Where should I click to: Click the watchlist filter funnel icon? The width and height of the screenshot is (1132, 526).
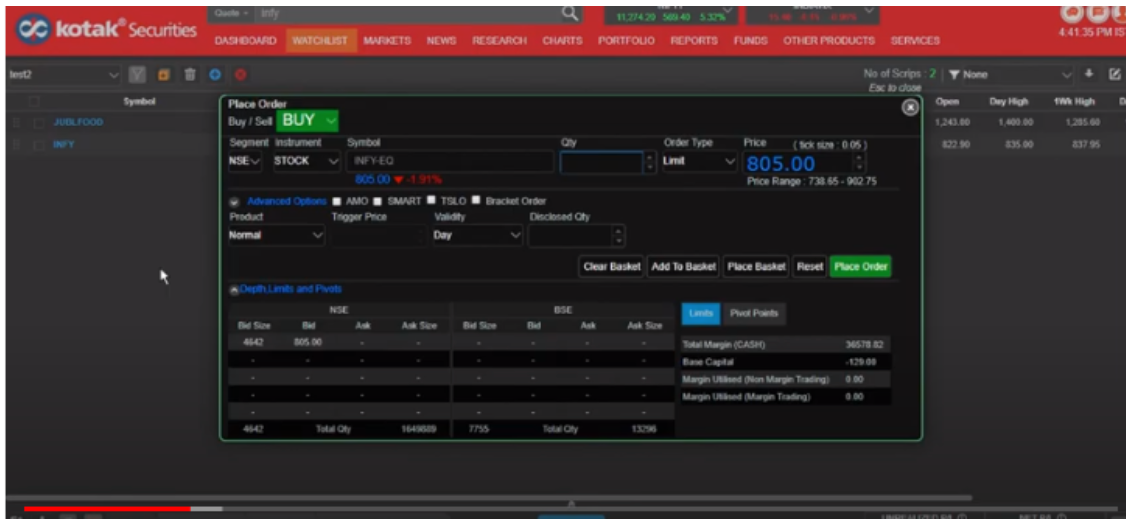139,75
